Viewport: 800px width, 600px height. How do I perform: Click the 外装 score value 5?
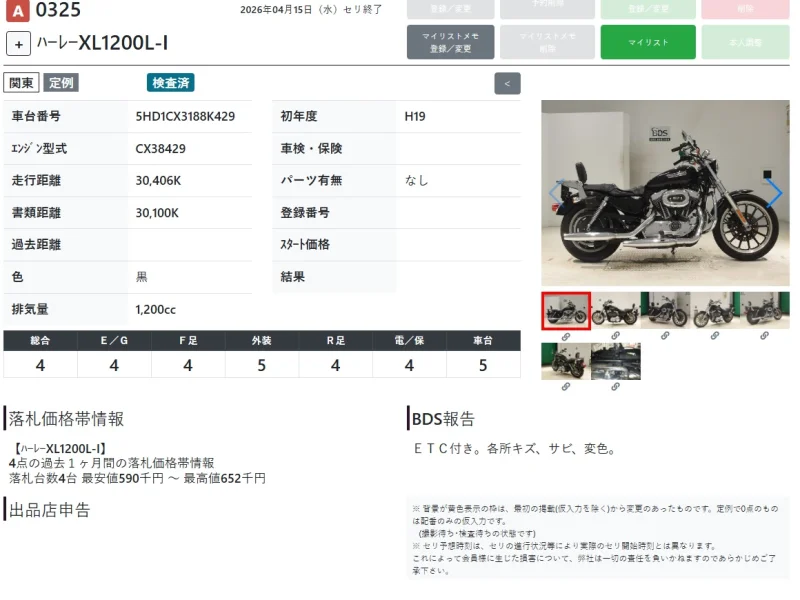pos(262,365)
